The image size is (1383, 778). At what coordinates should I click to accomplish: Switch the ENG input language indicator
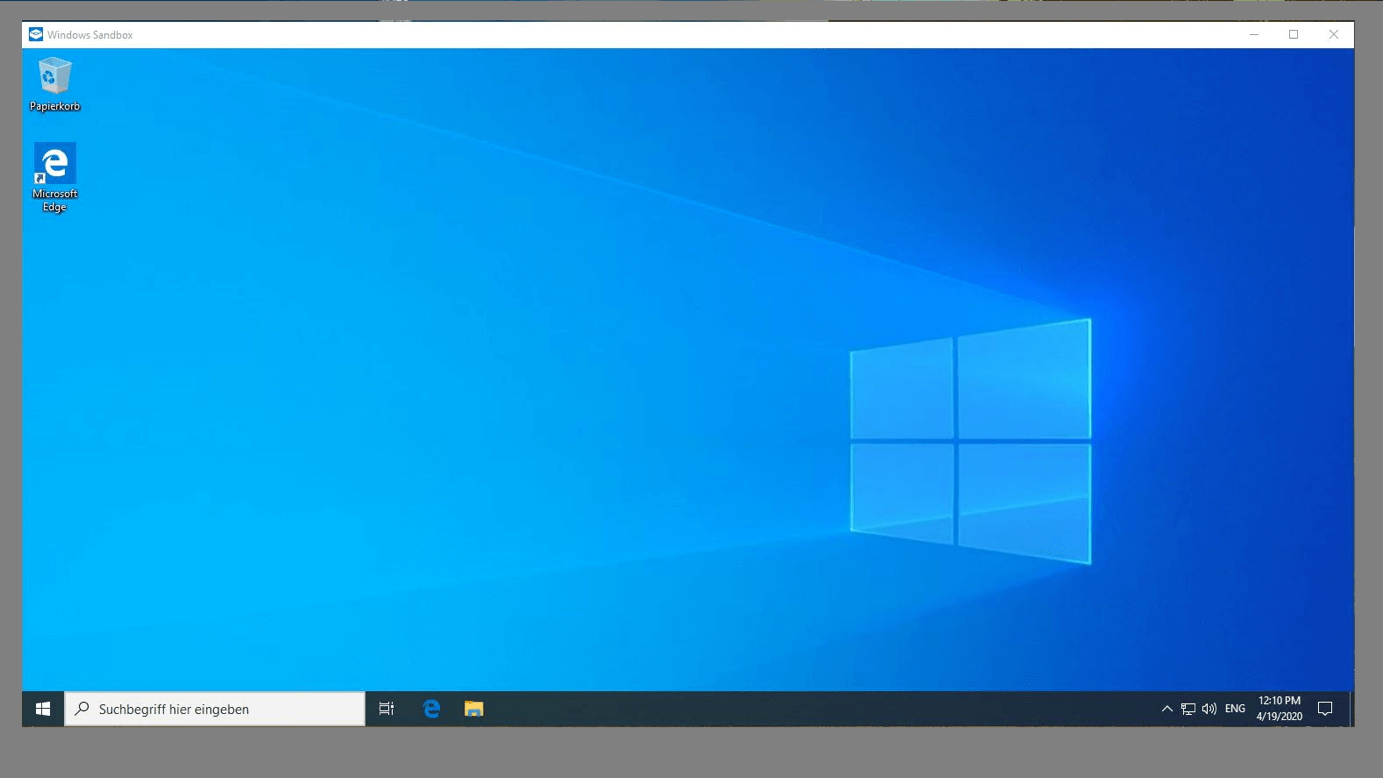1235,709
